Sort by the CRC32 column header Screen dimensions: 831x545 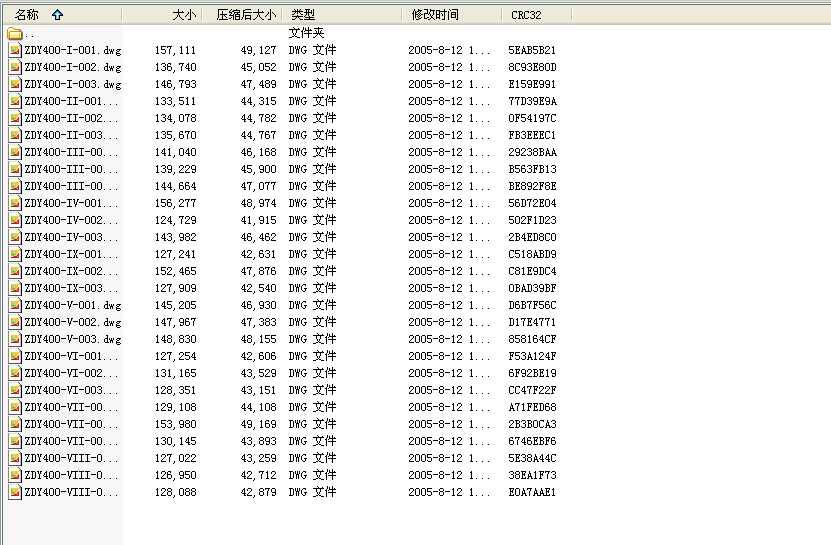click(536, 15)
